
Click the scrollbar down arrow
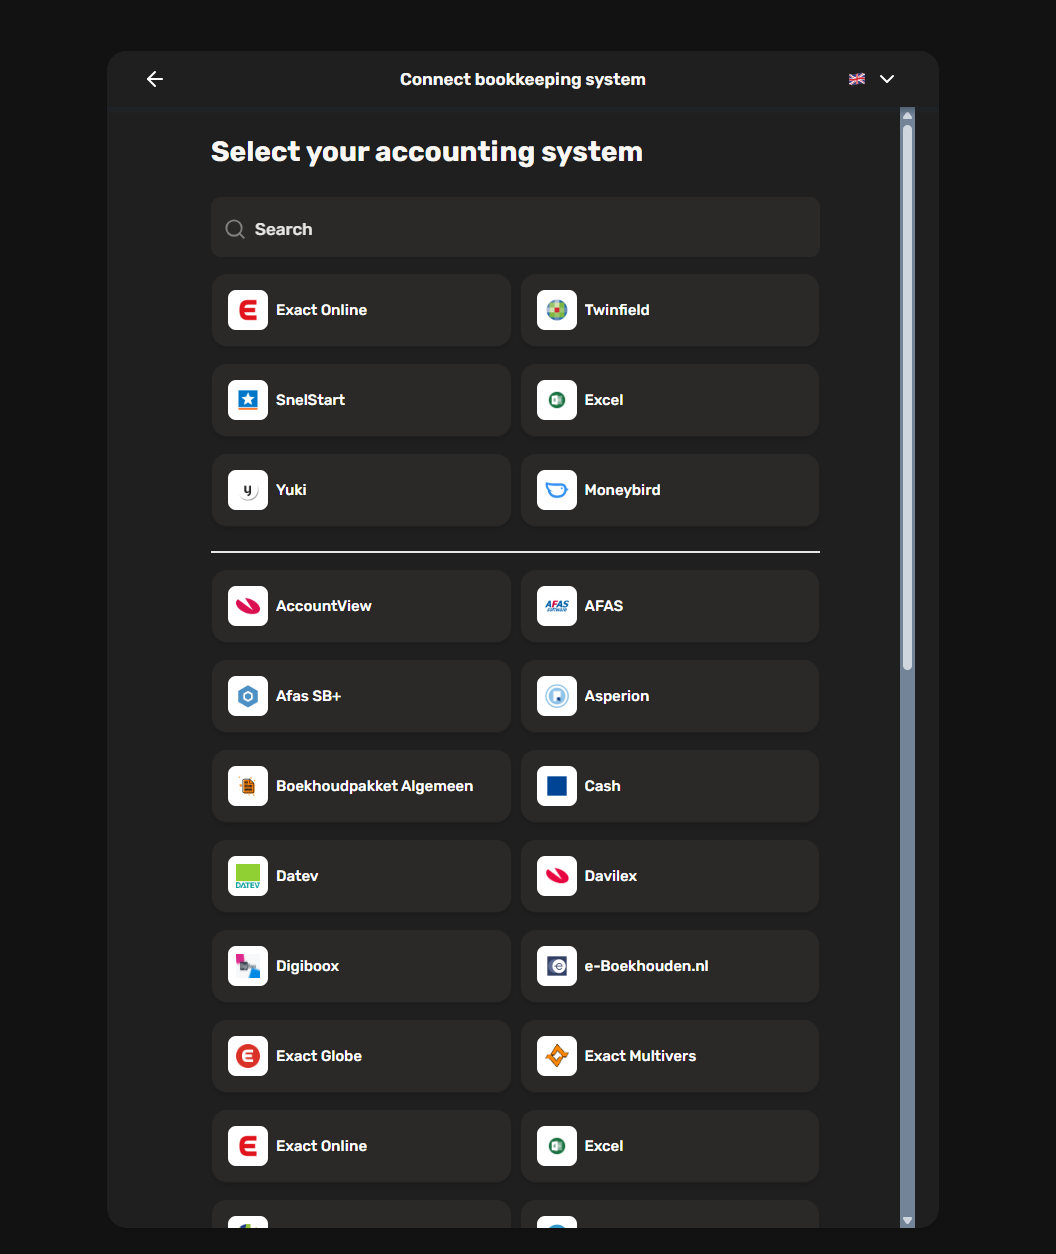(x=907, y=1220)
